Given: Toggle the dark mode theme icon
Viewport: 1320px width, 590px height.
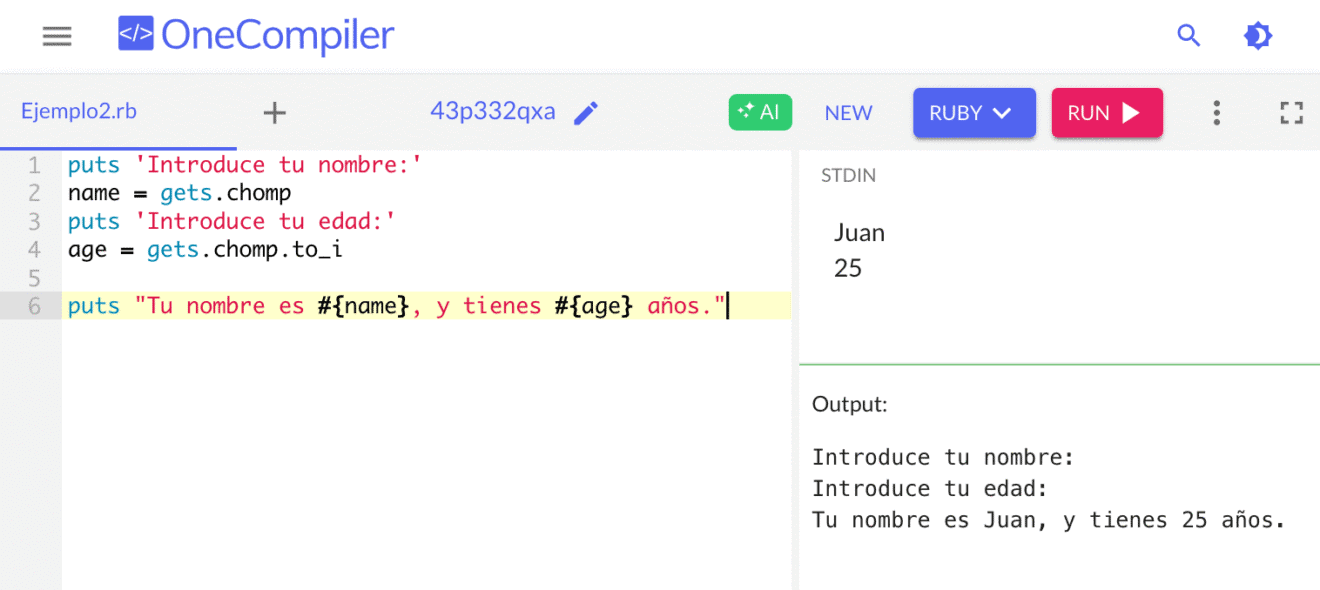Looking at the screenshot, I should (x=1258, y=35).
